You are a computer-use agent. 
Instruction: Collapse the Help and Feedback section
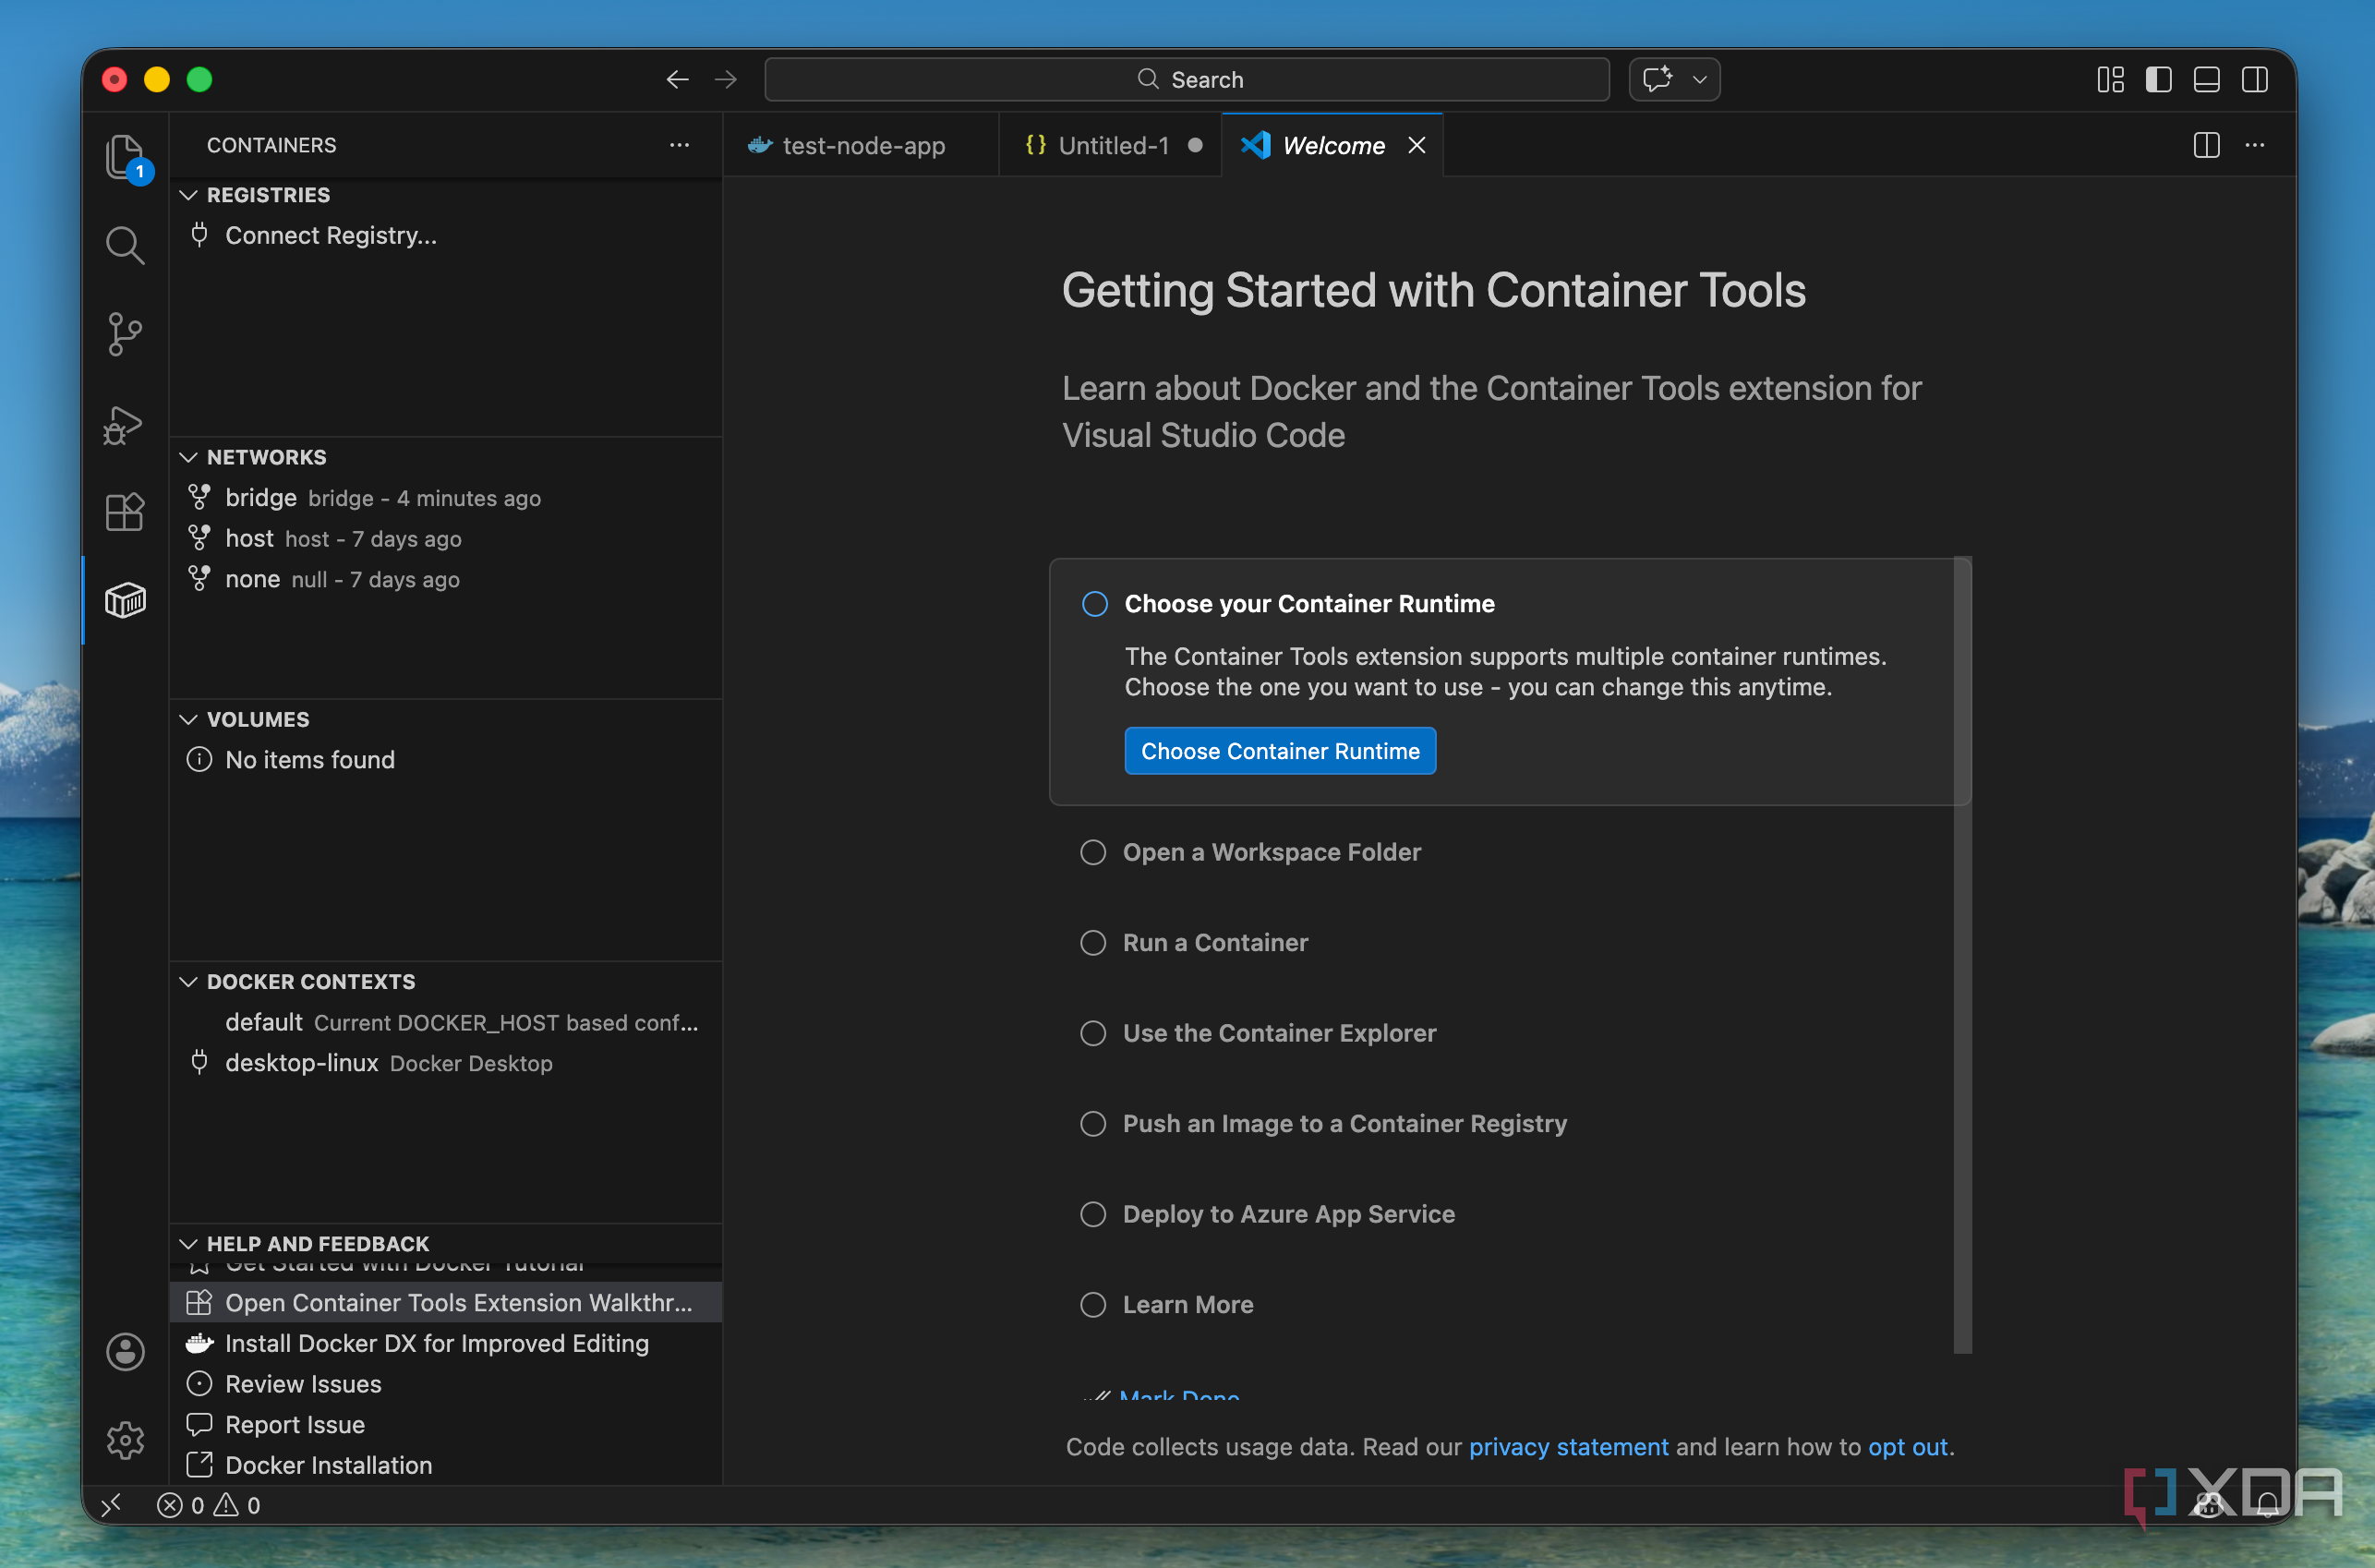(189, 1244)
